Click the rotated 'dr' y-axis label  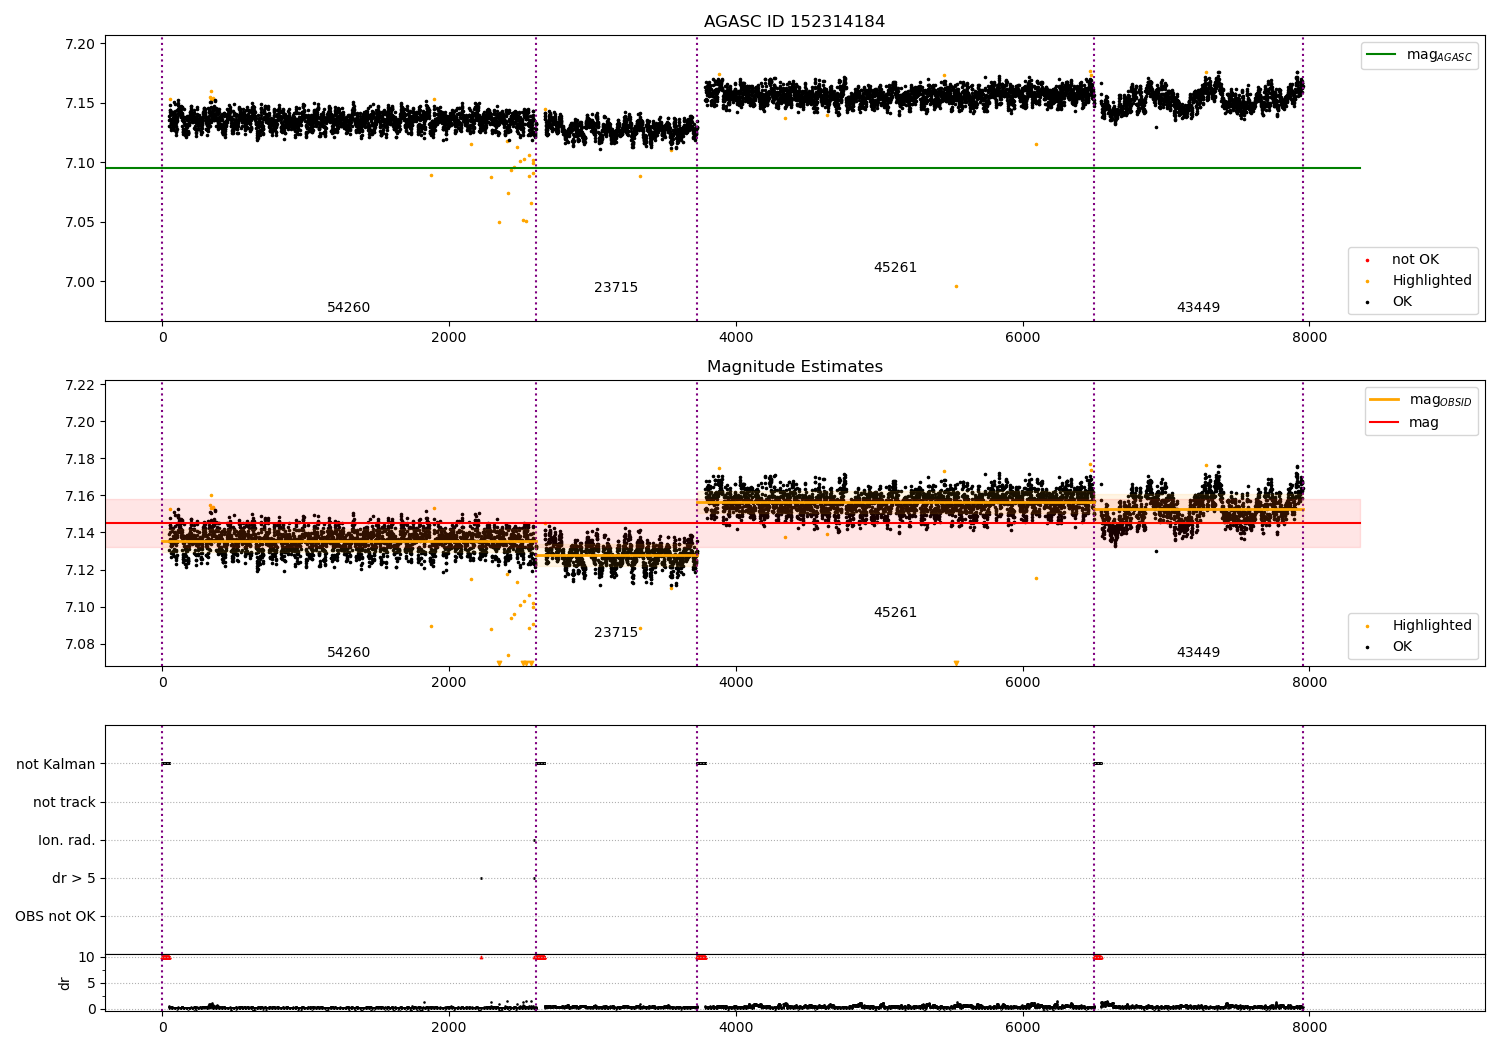(x=65, y=983)
